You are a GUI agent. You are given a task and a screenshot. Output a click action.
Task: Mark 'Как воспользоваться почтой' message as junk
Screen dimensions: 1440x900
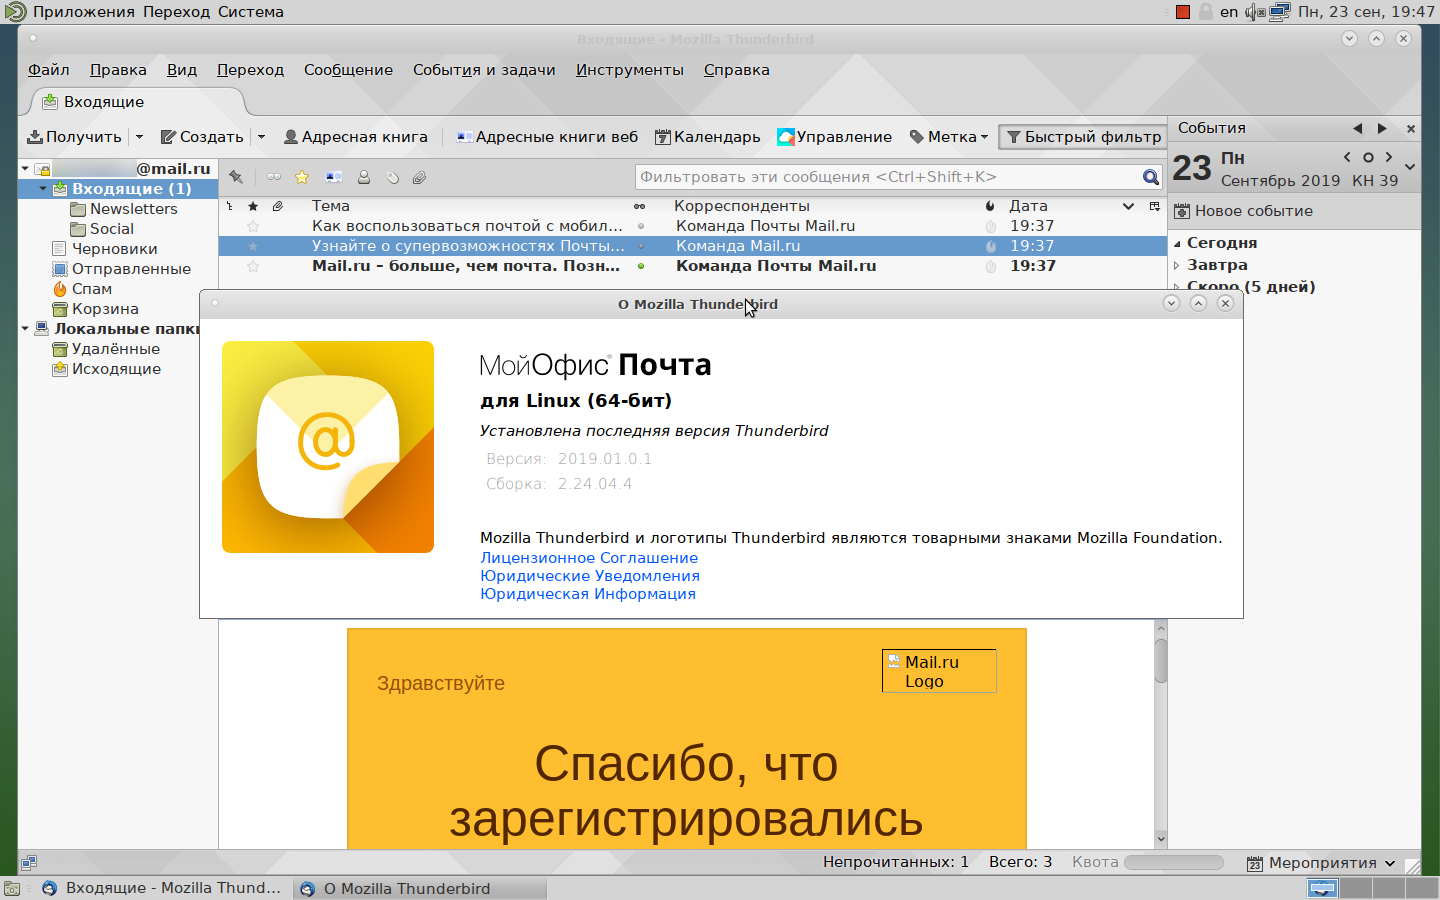(x=990, y=226)
